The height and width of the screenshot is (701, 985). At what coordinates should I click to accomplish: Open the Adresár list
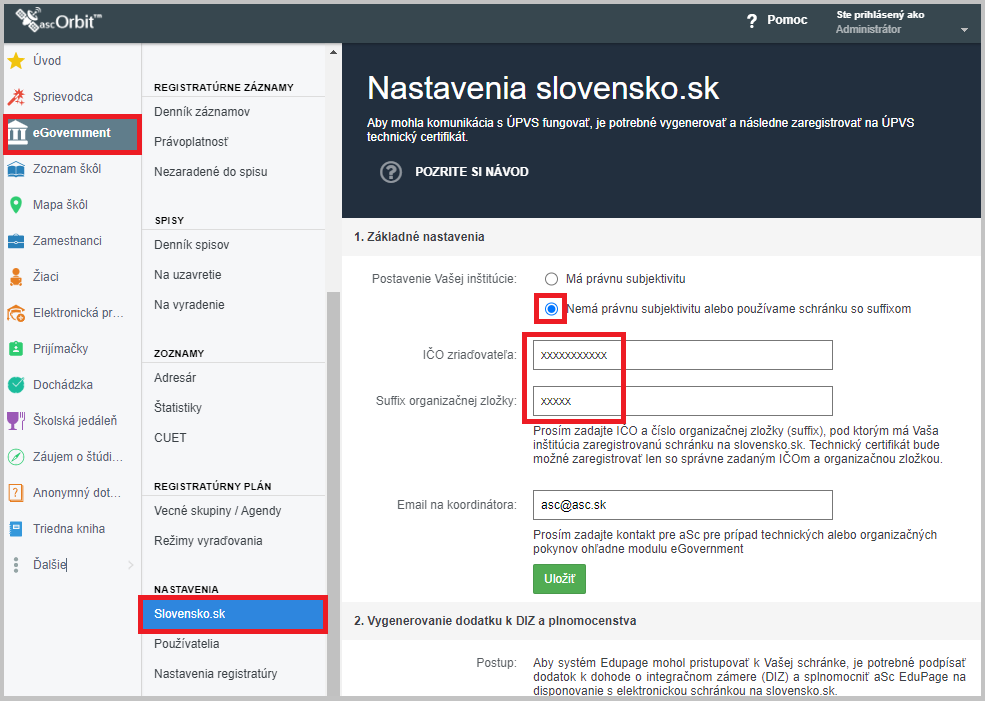coord(175,378)
